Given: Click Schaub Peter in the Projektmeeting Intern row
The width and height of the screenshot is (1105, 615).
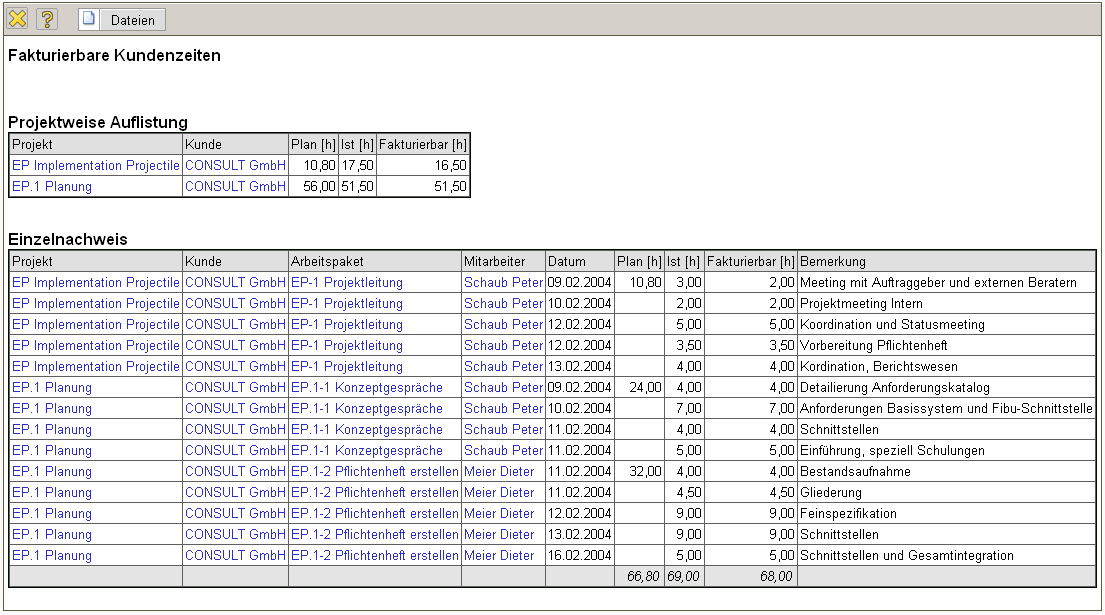Looking at the screenshot, I should coord(503,304).
